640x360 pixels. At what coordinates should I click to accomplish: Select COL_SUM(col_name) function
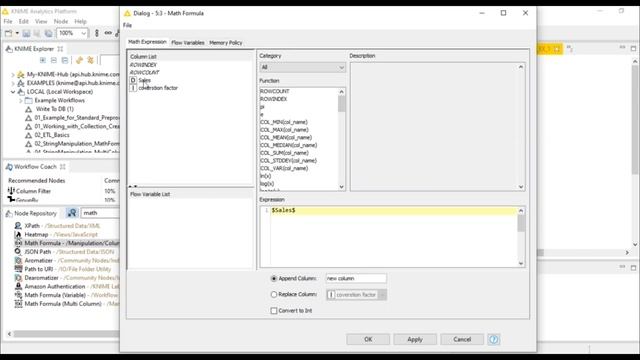click(284, 153)
